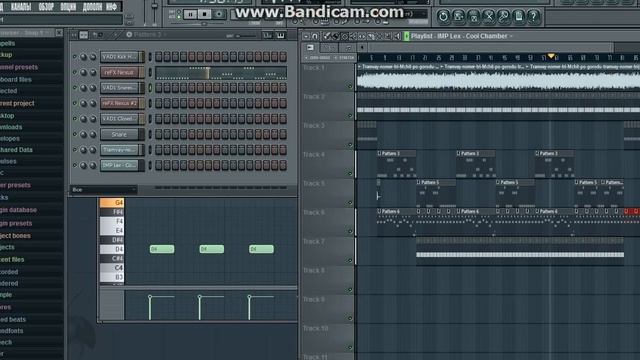
Task: Open the ОБЗОР menu
Action: [46, 7]
